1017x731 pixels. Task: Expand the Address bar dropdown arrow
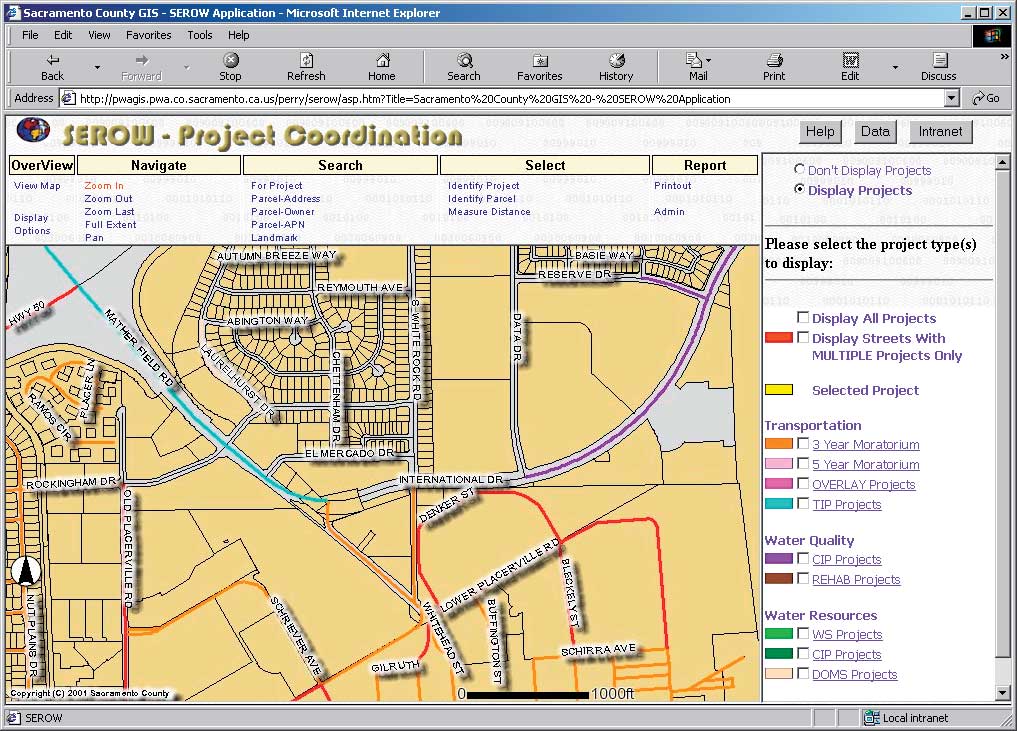coord(952,98)
